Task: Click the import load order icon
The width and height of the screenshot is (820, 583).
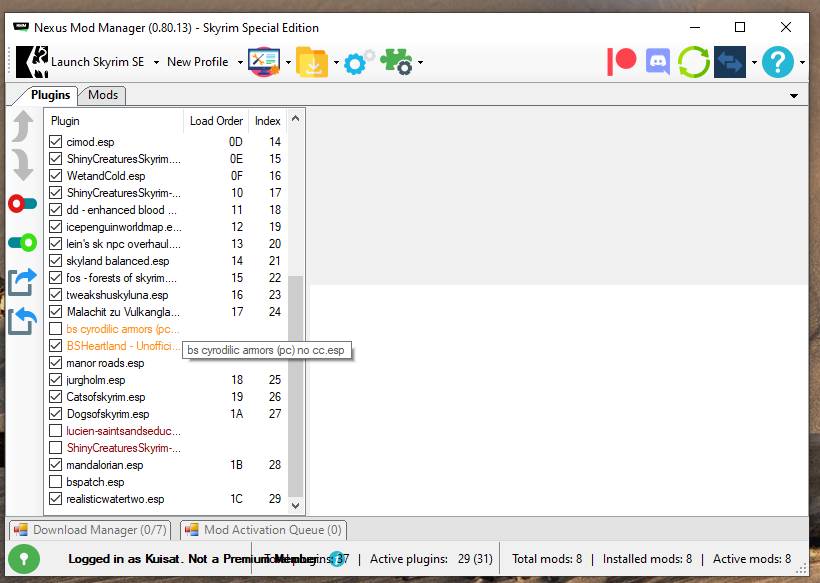Action: tap(22, 321)
